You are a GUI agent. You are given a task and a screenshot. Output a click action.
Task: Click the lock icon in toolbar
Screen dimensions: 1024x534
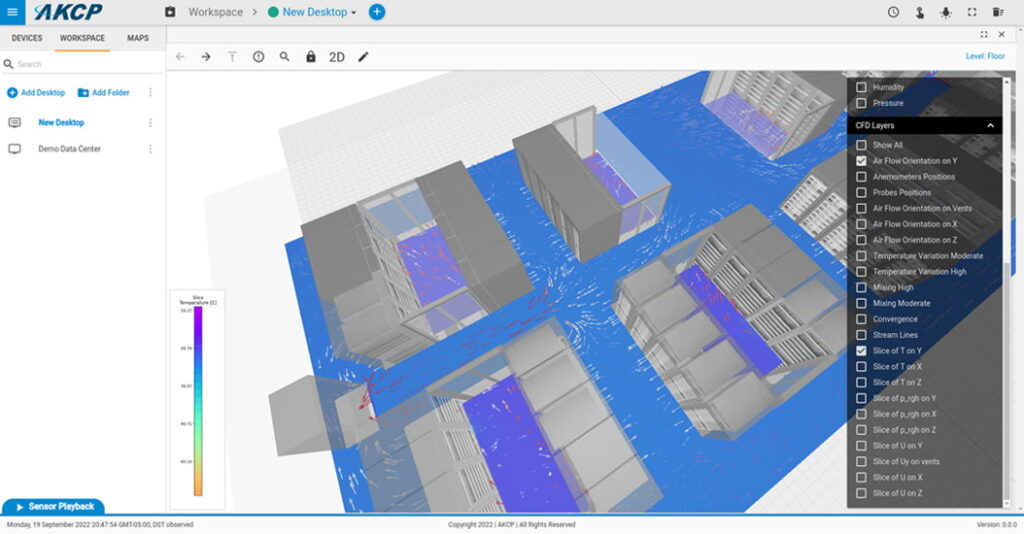pos(311,57)
